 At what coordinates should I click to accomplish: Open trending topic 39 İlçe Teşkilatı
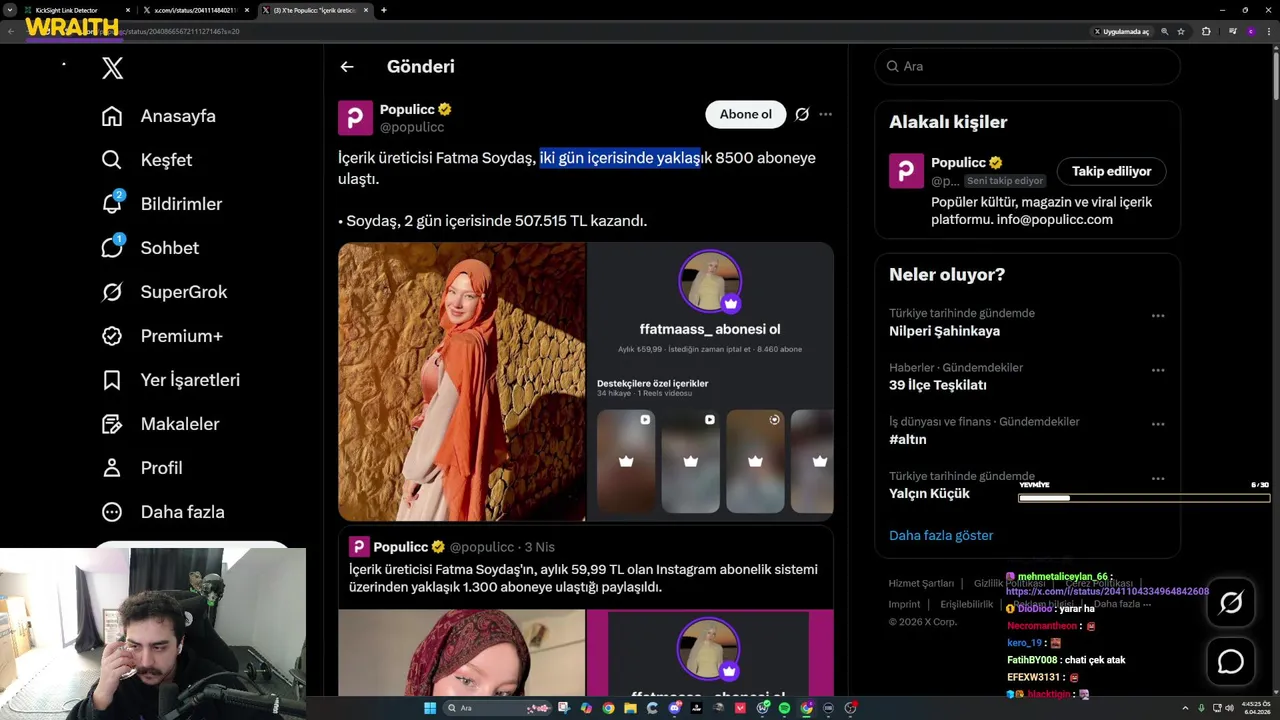(x=938, y=385)
